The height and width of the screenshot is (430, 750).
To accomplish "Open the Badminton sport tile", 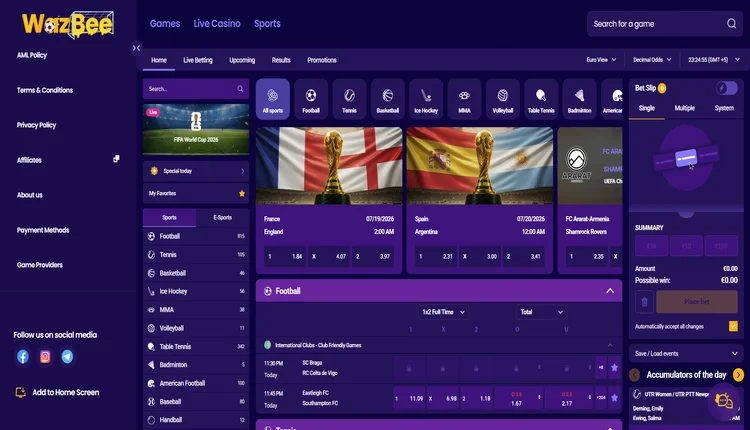I will click(579, 99).
